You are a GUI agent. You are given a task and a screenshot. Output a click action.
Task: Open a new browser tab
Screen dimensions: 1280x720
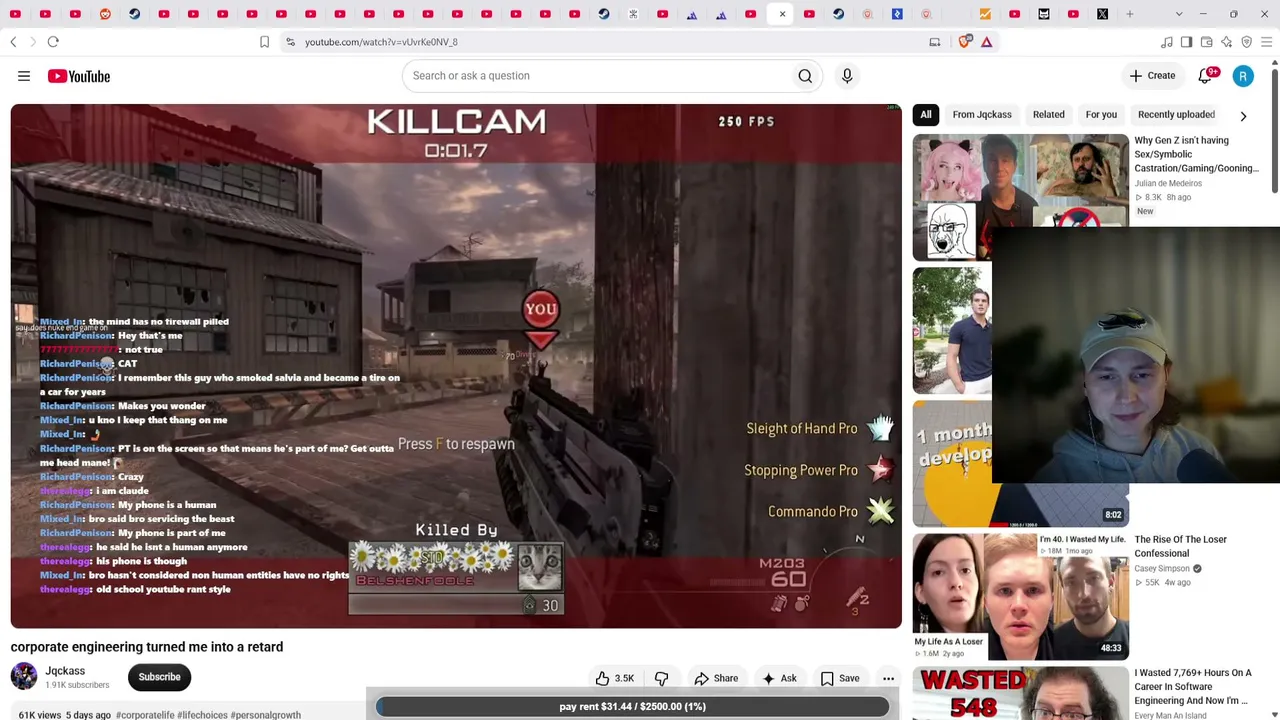[1130, 14]
